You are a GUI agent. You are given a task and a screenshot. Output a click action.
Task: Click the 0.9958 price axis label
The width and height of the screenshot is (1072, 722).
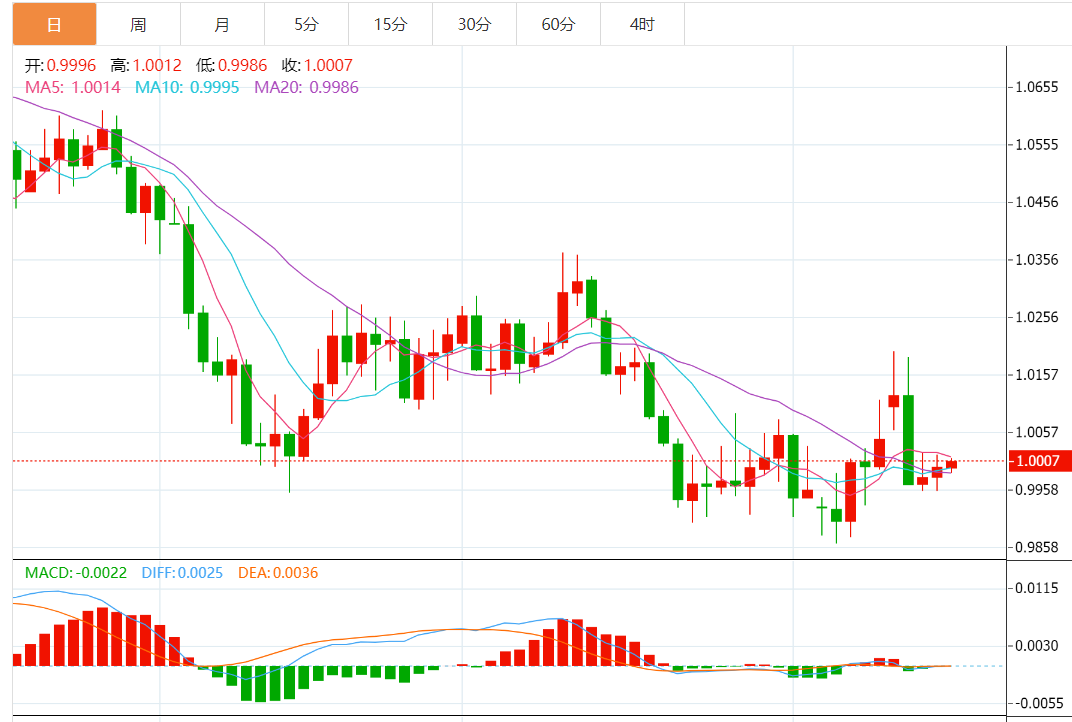pos(1036,490)
